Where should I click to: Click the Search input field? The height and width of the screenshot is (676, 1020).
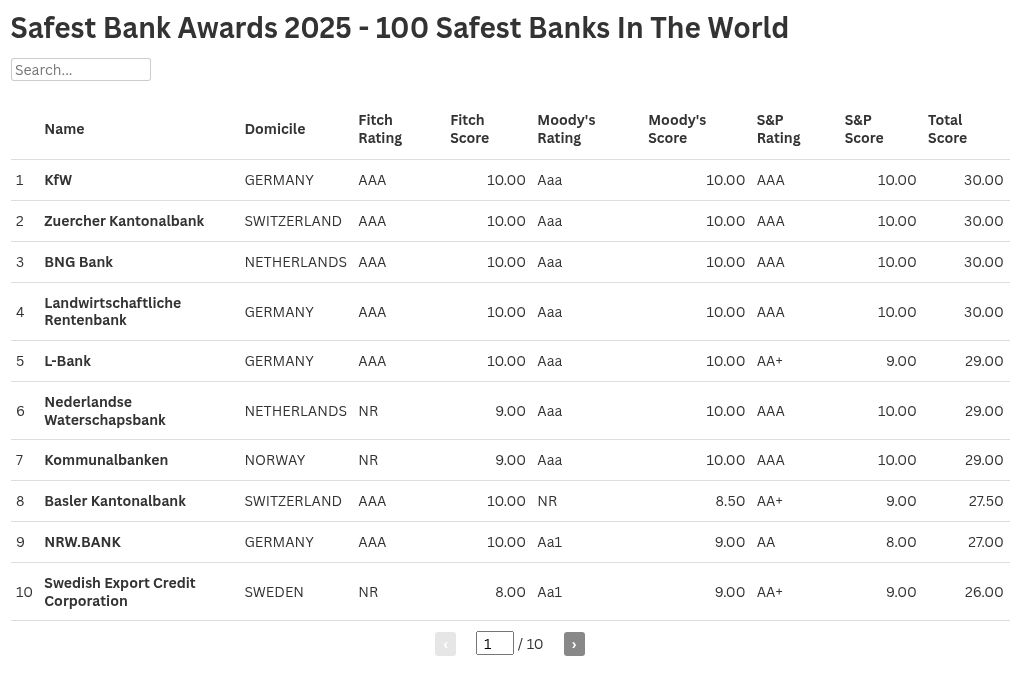coord(81,70)
